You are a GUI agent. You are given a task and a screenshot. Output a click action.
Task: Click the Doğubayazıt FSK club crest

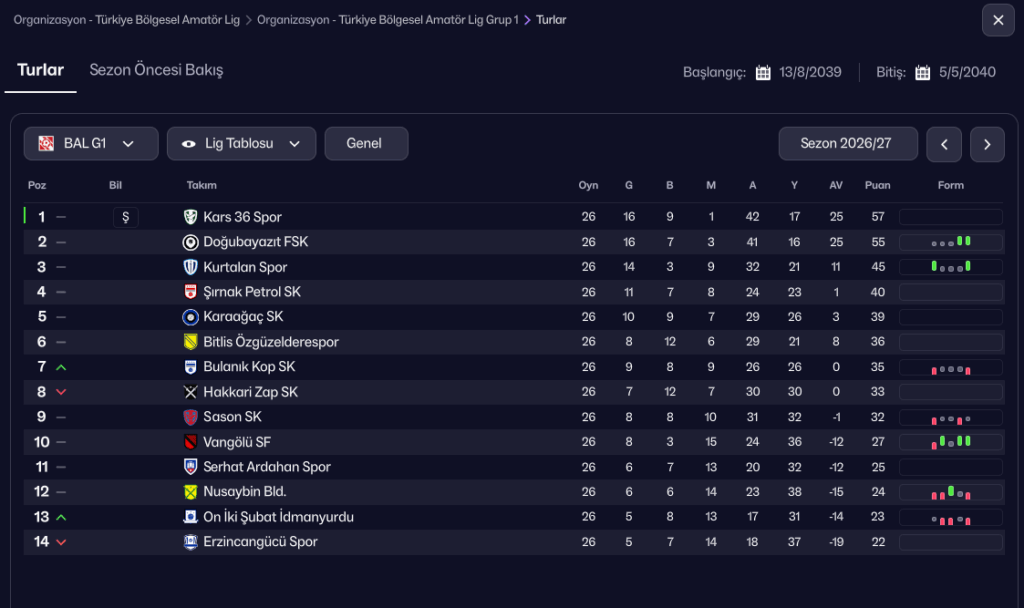pos(190,242)
